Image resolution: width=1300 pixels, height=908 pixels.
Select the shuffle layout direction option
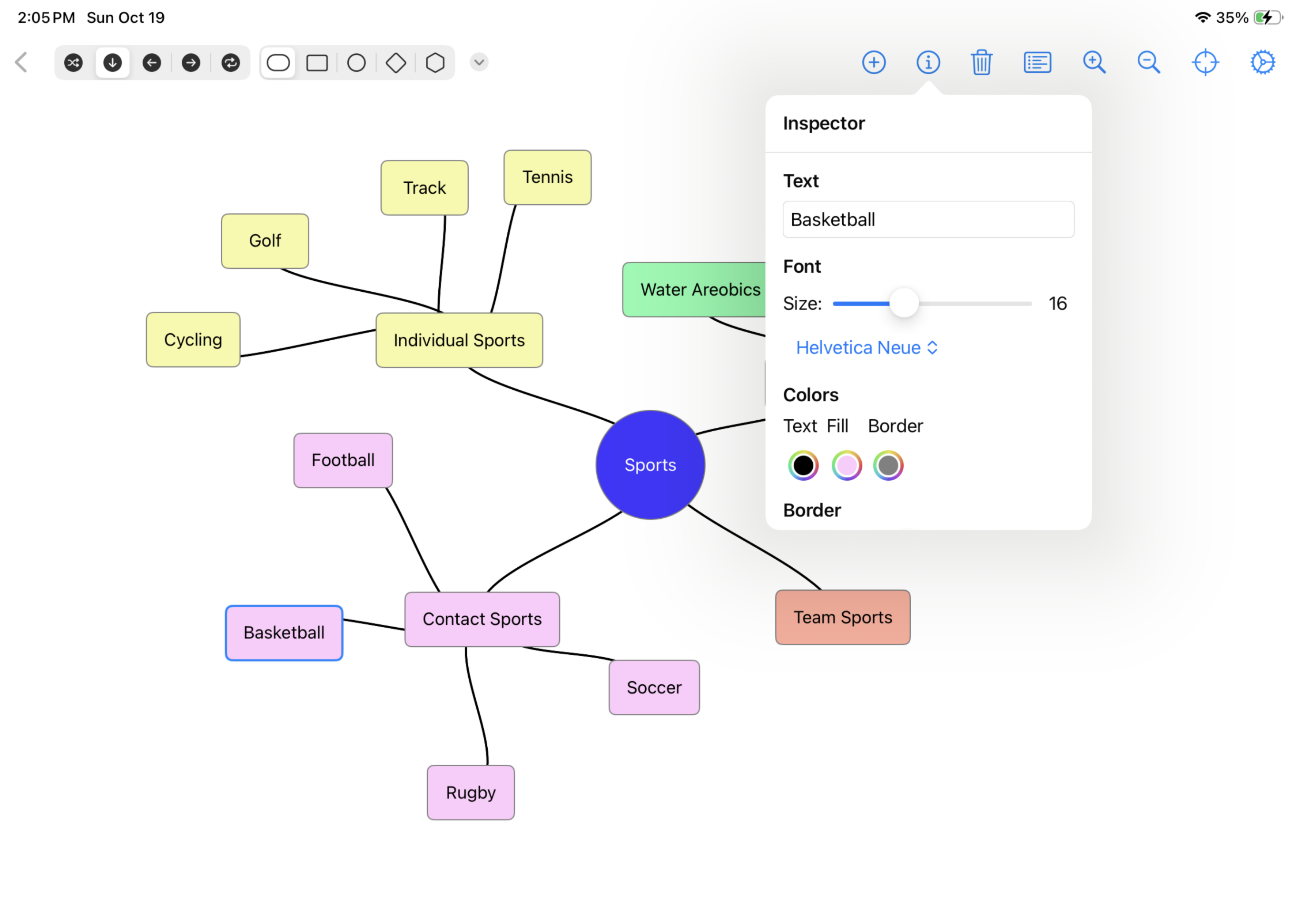click(74, 62)
